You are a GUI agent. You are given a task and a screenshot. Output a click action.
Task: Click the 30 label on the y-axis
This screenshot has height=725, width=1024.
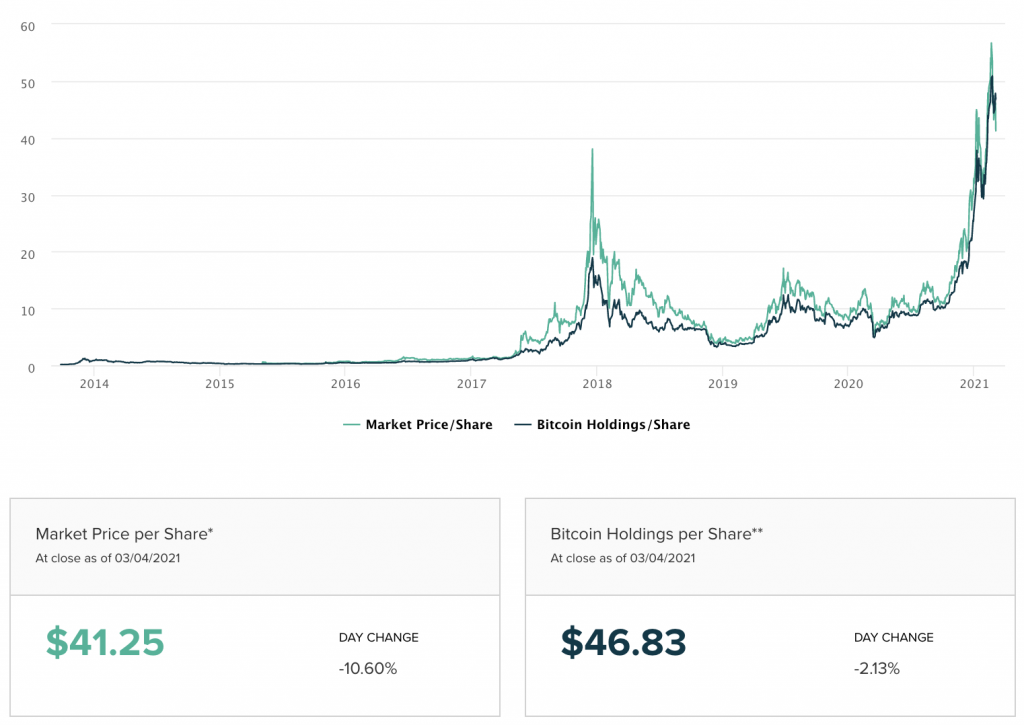28,196
